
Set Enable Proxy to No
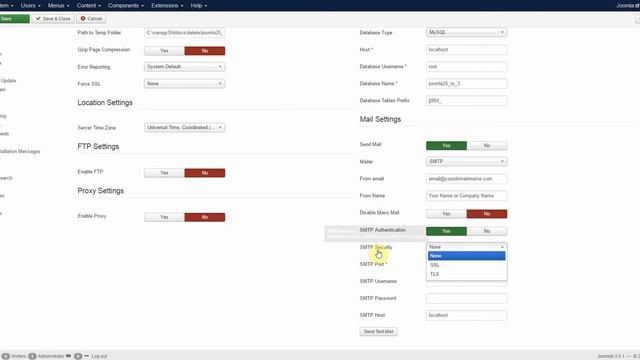pyautogui.click(x=204, y=217)
